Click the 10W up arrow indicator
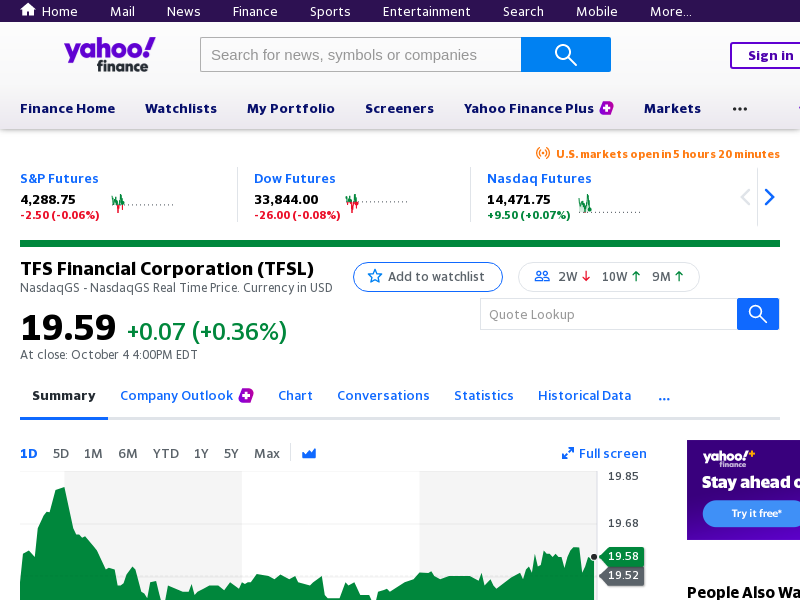 pyautogui.click(x=636, y=277)
